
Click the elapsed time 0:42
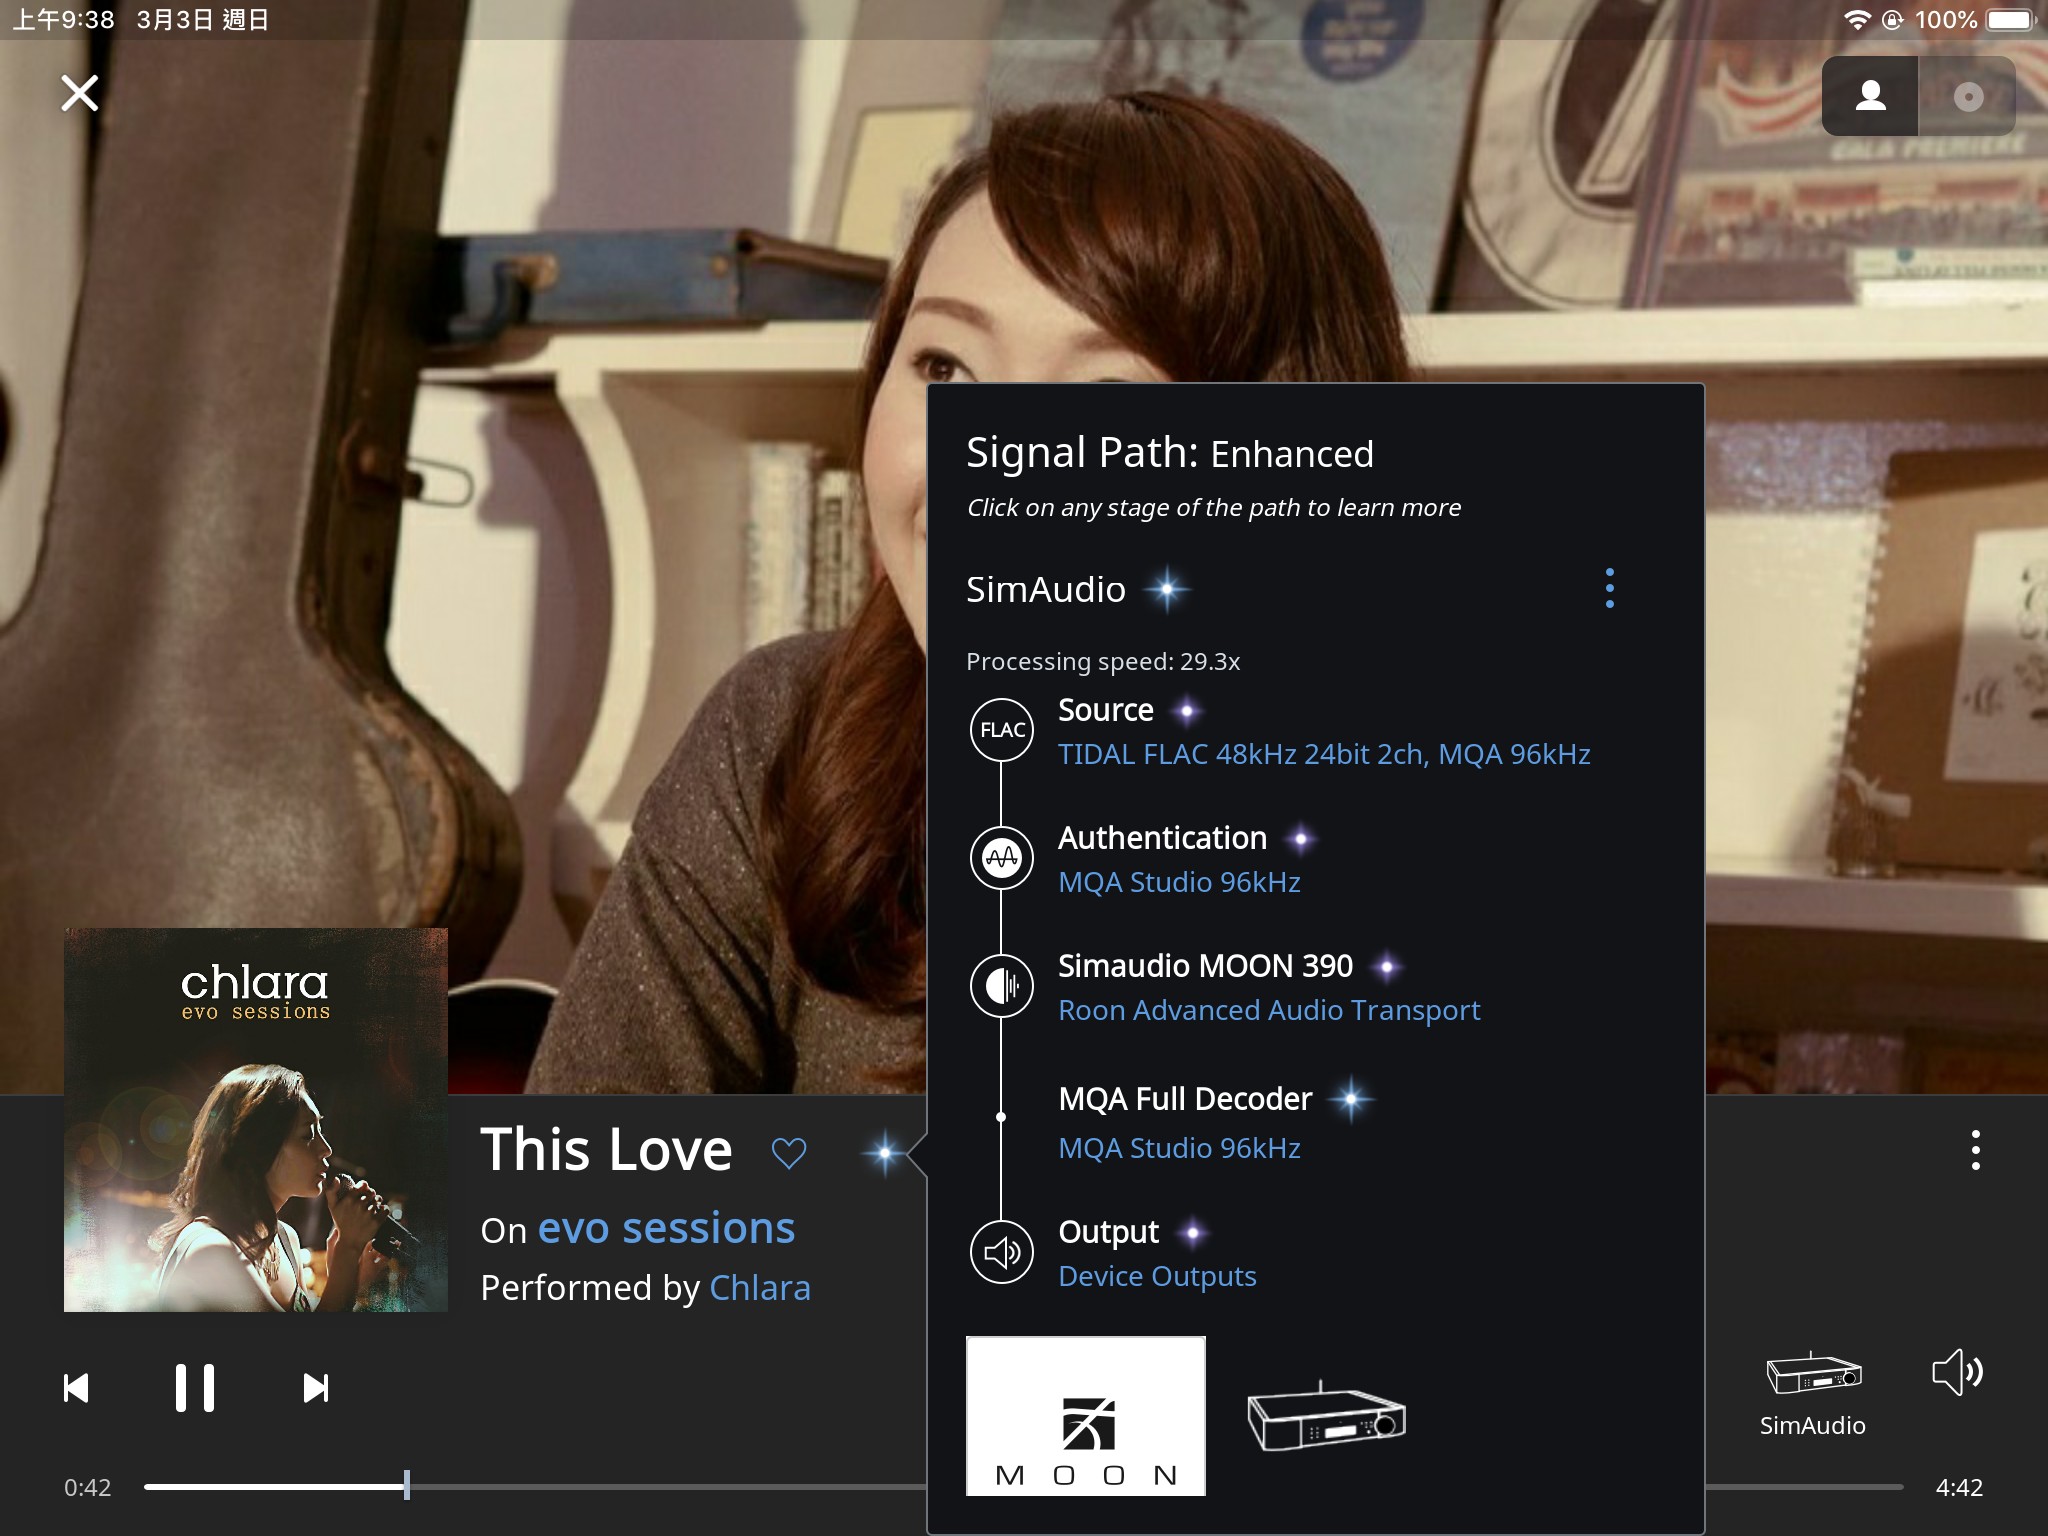(x=88, y=1487)
